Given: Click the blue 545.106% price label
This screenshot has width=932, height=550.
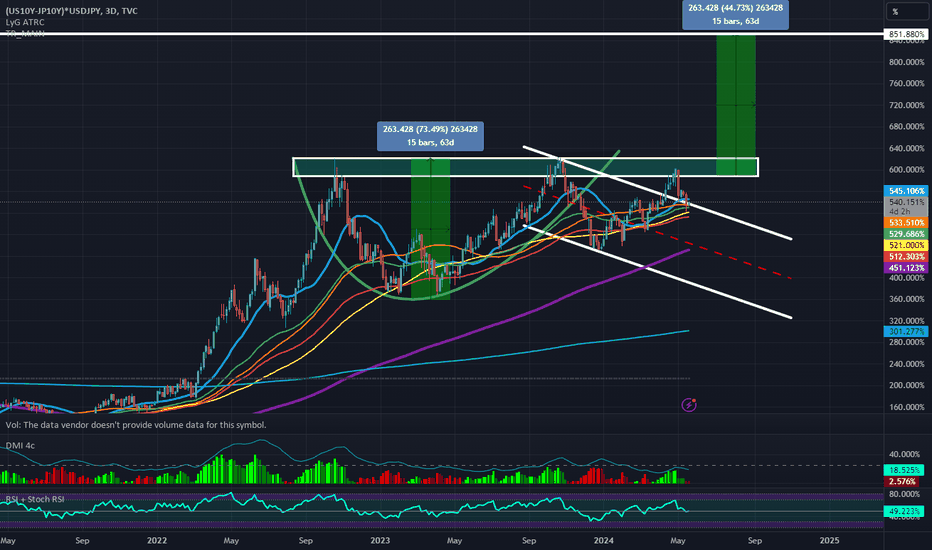Looking at the screenshot, I should pyautogui.click(x=906, y=191).
